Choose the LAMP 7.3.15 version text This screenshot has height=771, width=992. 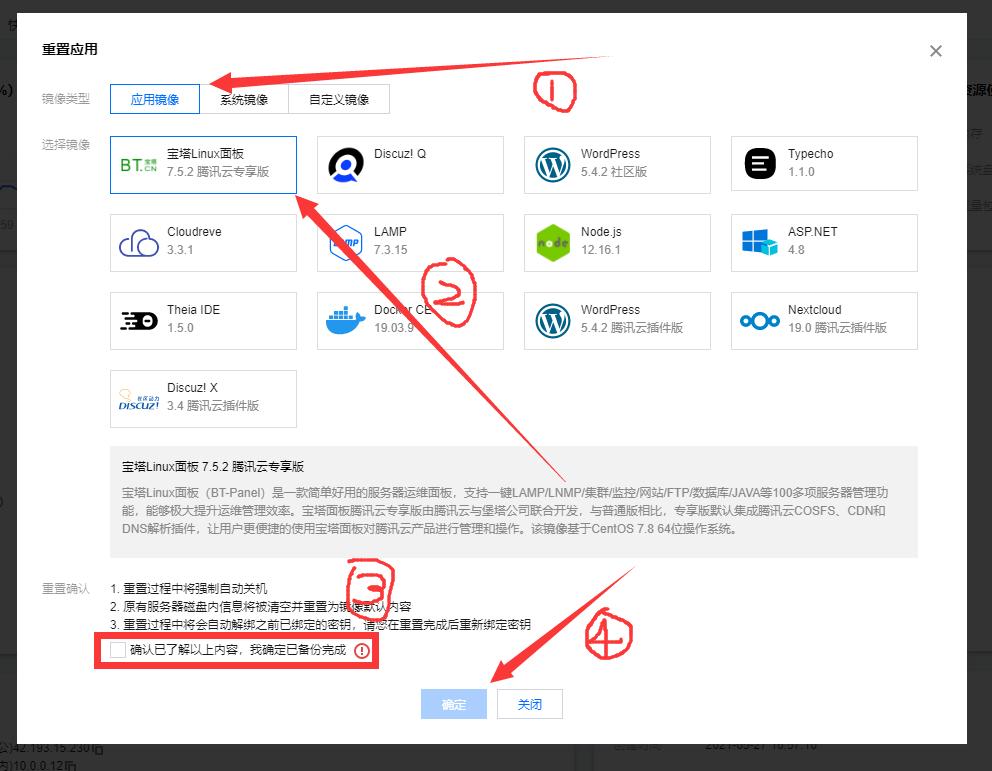pos(390,250)
